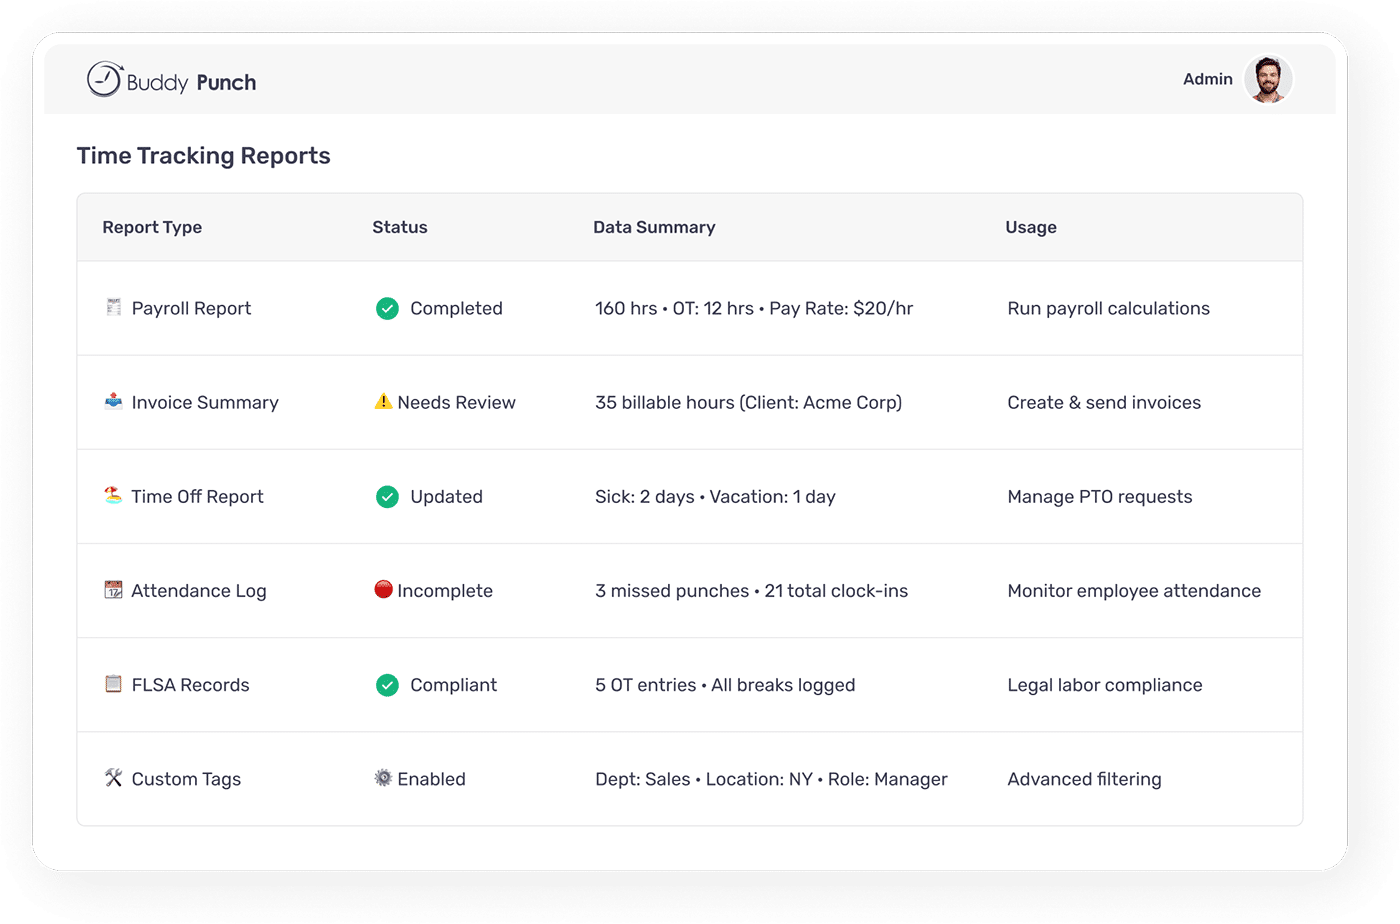The height and width of the screenshot is (924, 1400).
Task: Click the Admin profile avatar
Action: coord(1268,79)
